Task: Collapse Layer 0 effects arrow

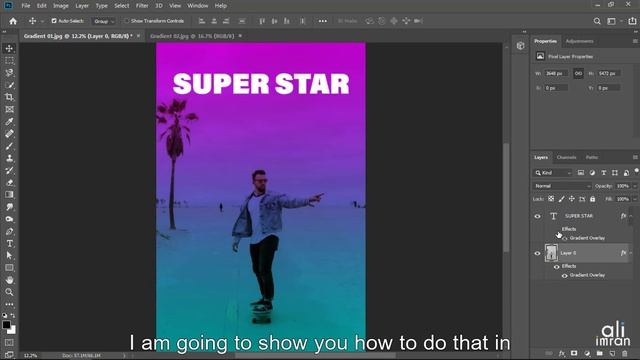Action: 631,253
